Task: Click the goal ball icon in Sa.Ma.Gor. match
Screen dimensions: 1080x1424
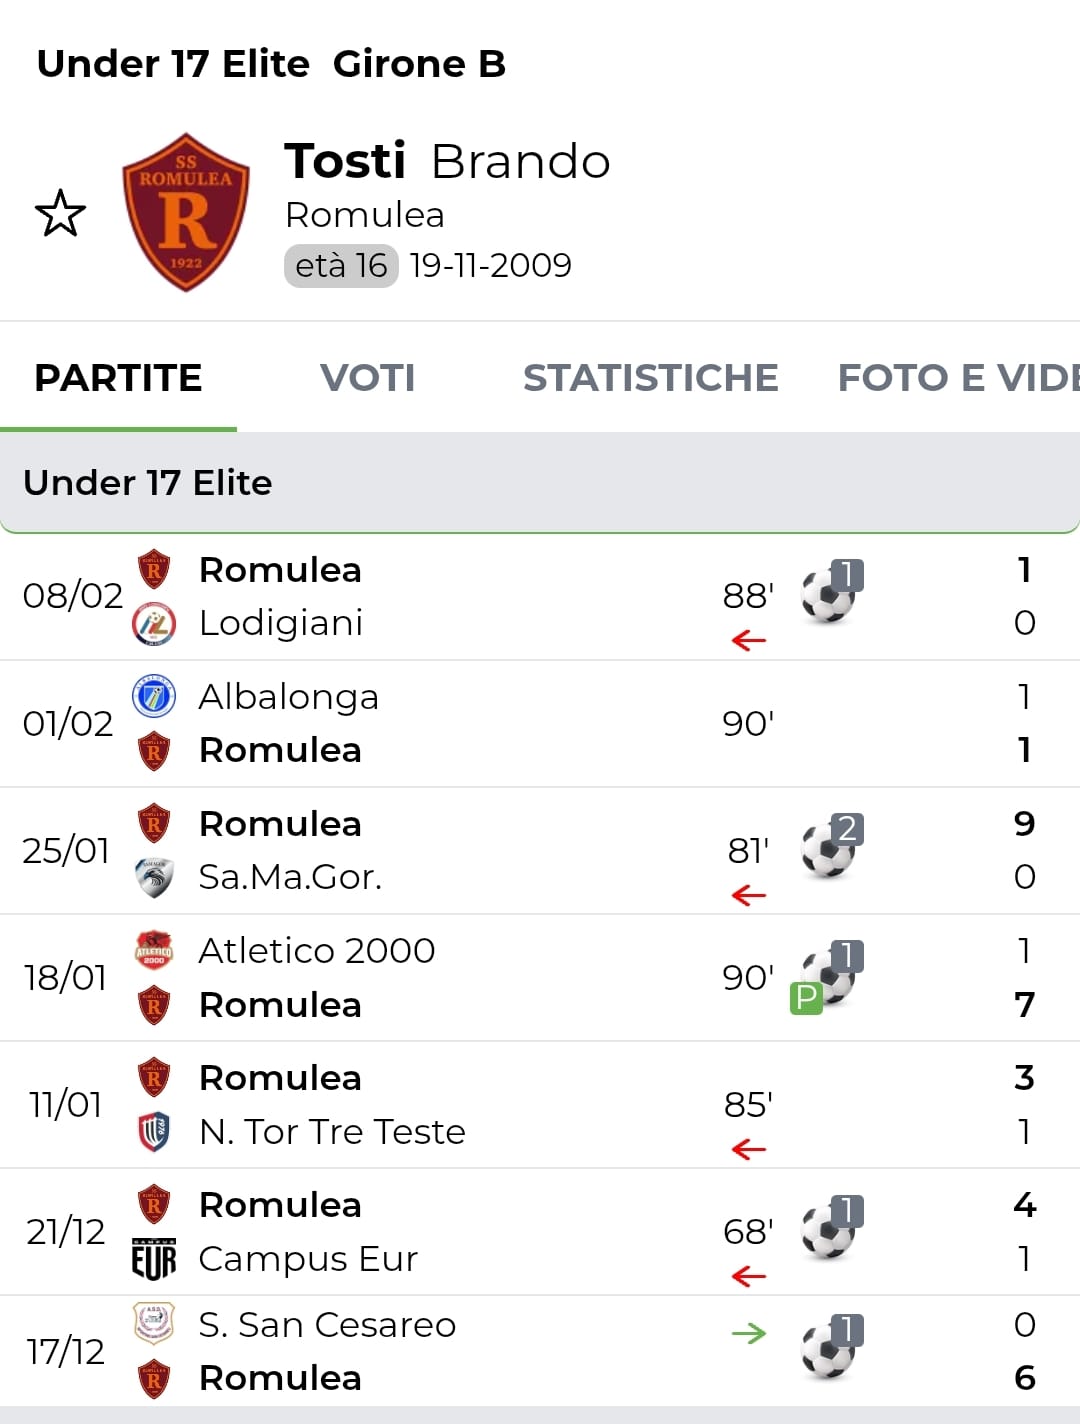Action: click(x=829, y=851)
